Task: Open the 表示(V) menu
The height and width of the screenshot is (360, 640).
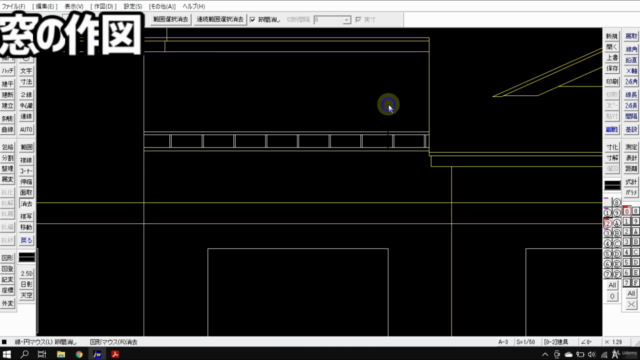Action: pos(74,7)
